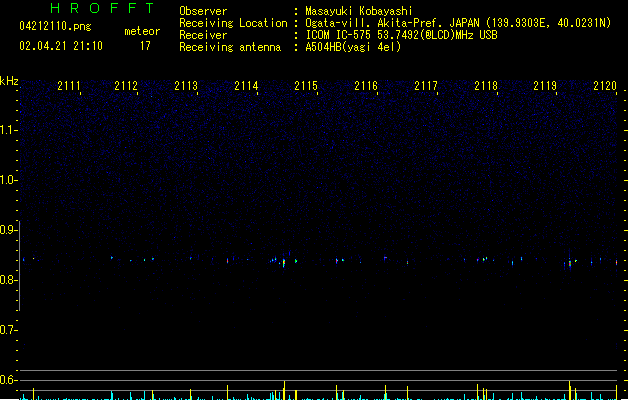Click the Receiving Location field label
This screenshot has width=629, height=400.
tap(233, 23)
